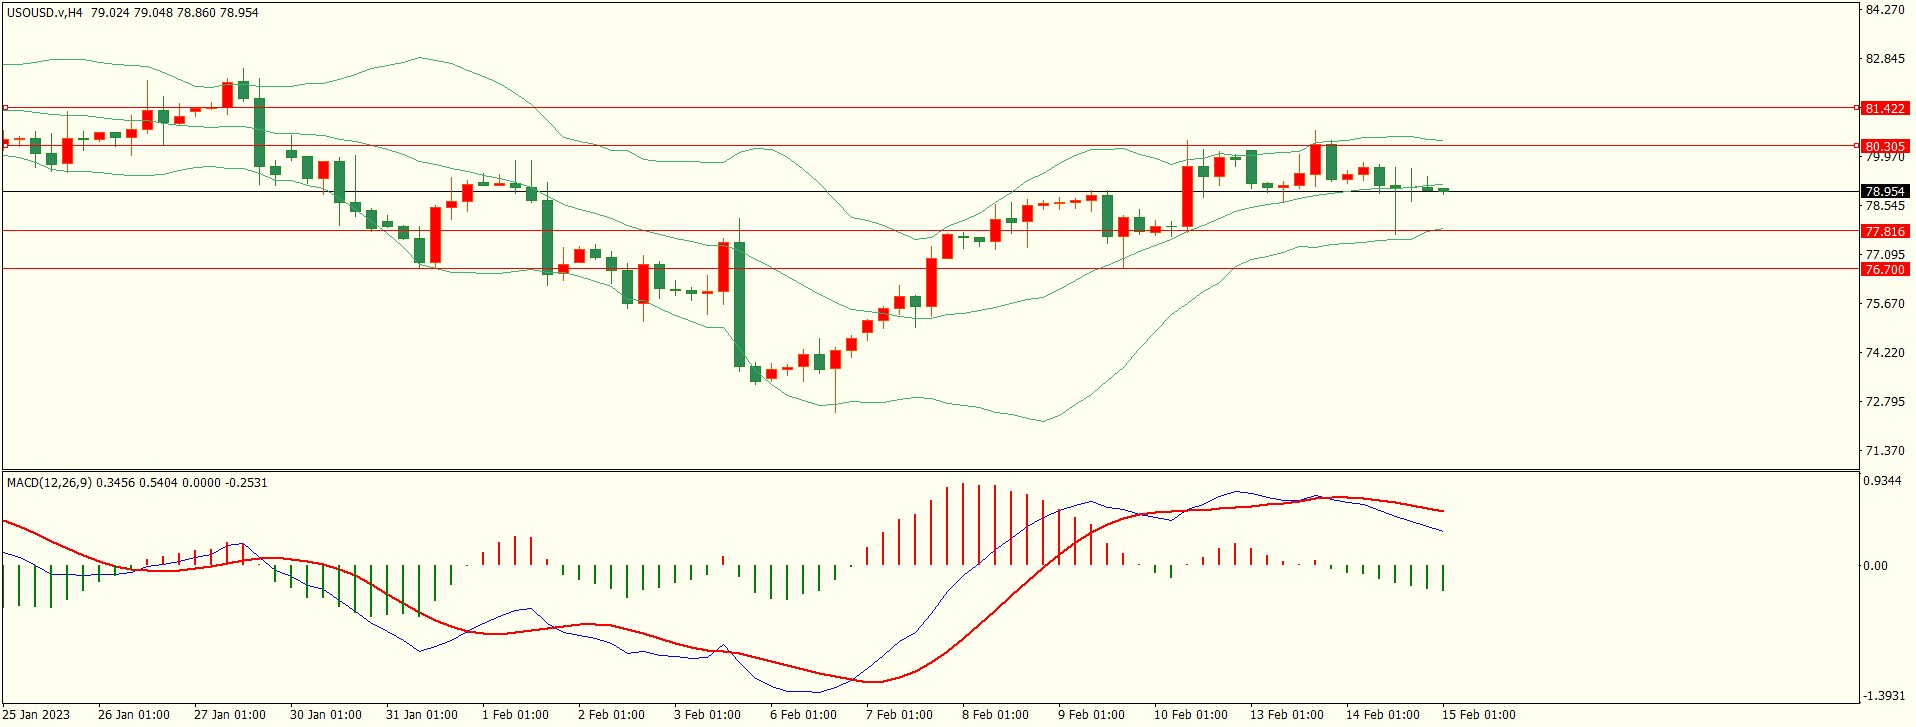1916x727 pixels.
Task: Click the 74.220 price axis label
Action: pyautogui.click(x=1885, y=353)
